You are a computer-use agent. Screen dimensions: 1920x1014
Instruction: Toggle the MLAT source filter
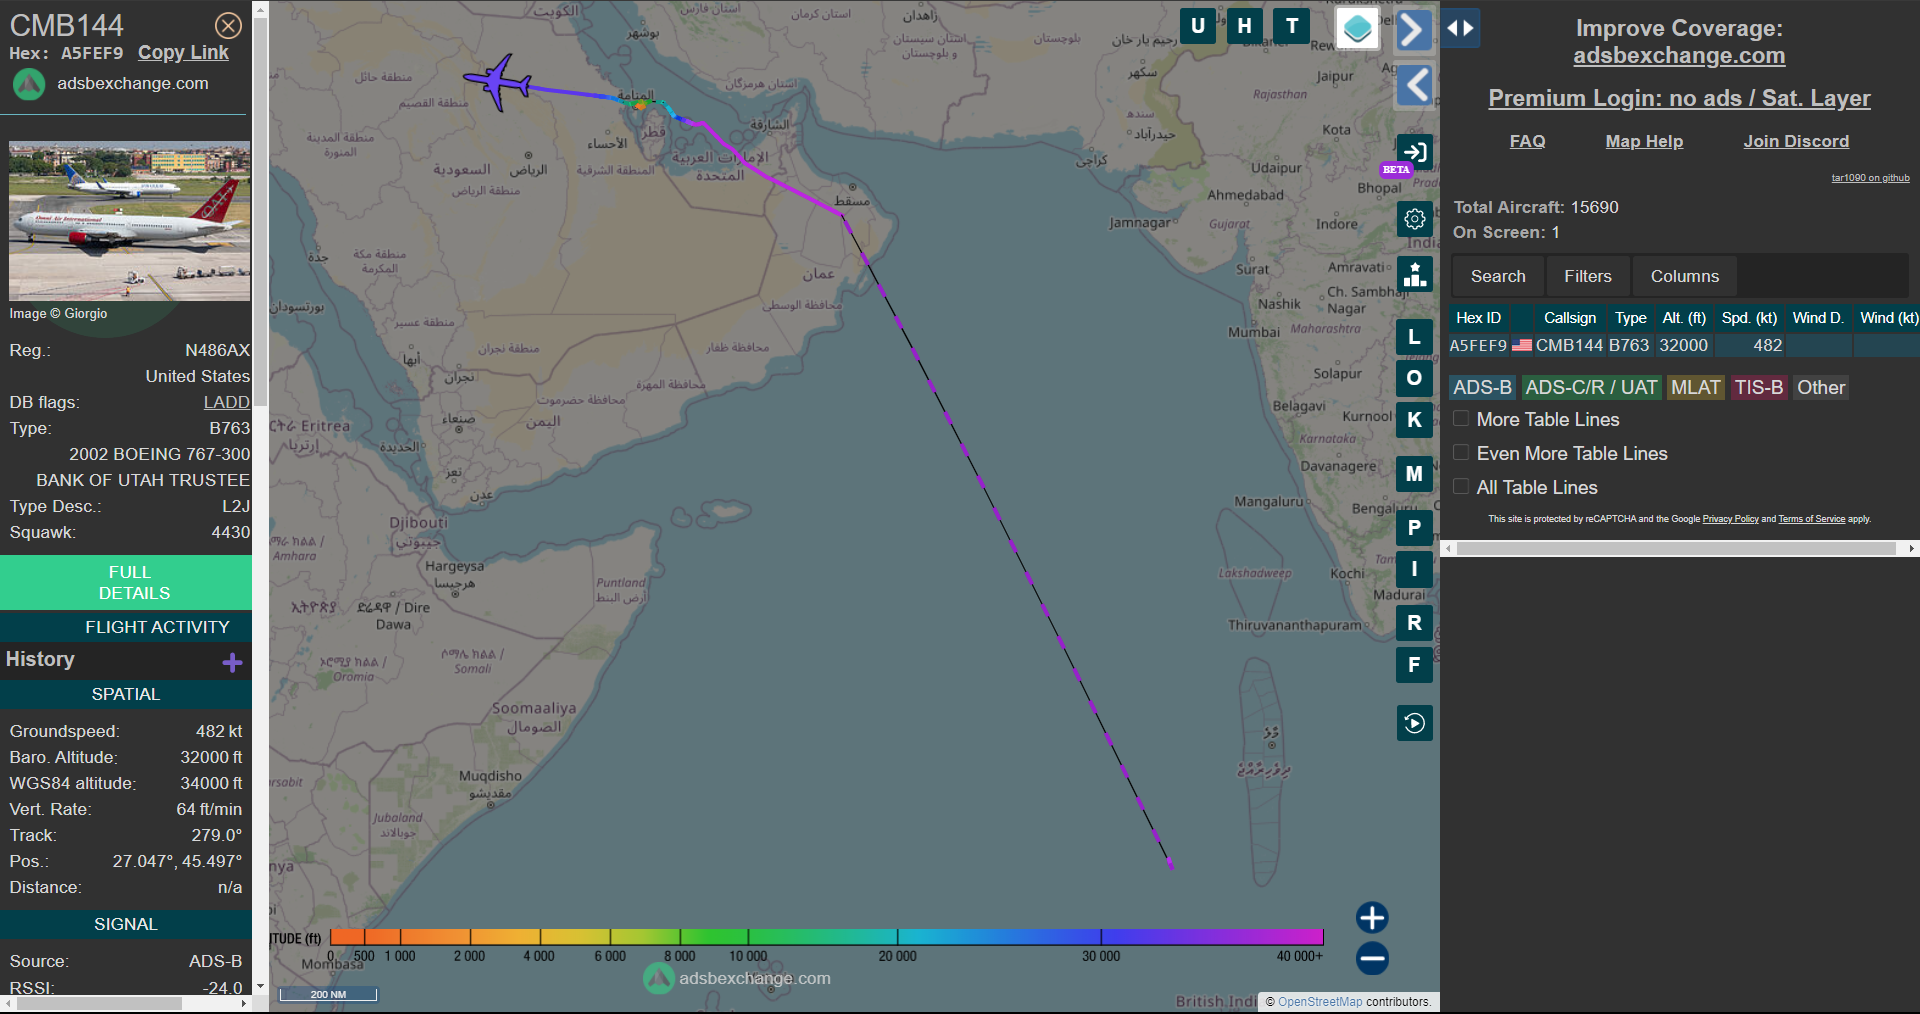click(x=1696, y=387)
